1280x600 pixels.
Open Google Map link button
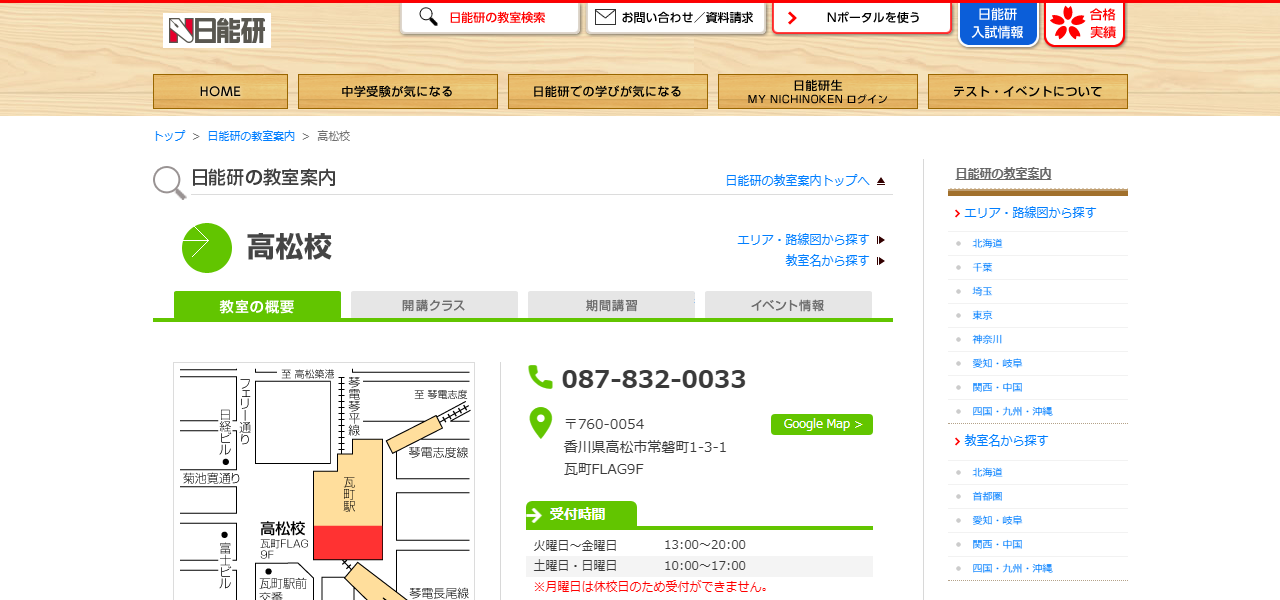[x=822, y=424]
